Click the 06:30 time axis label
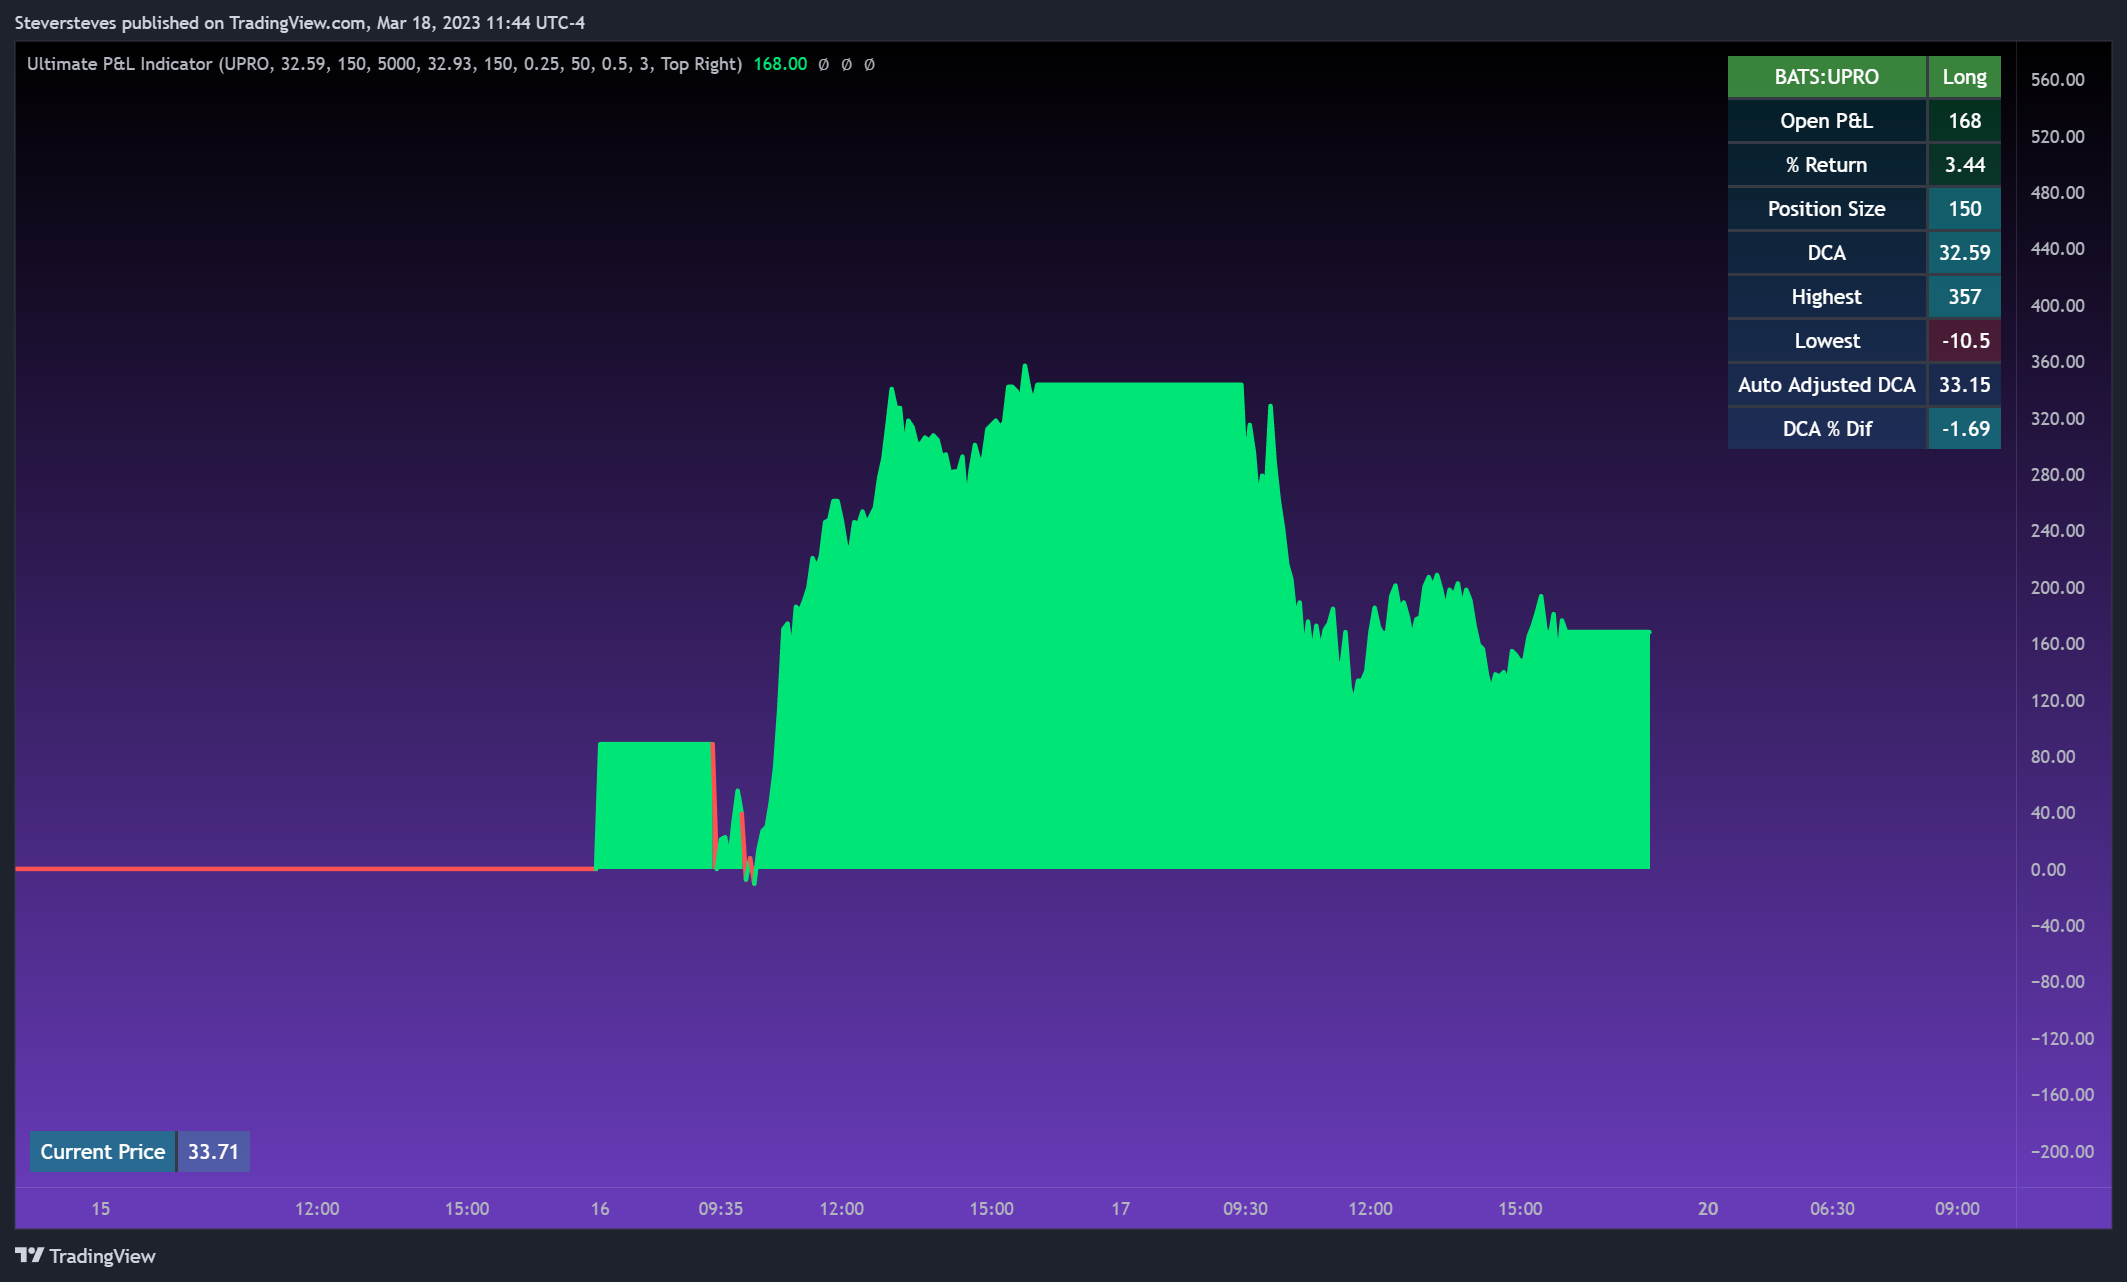This screenshot has width=2127, height=1282. [x=1832, y=1209]
